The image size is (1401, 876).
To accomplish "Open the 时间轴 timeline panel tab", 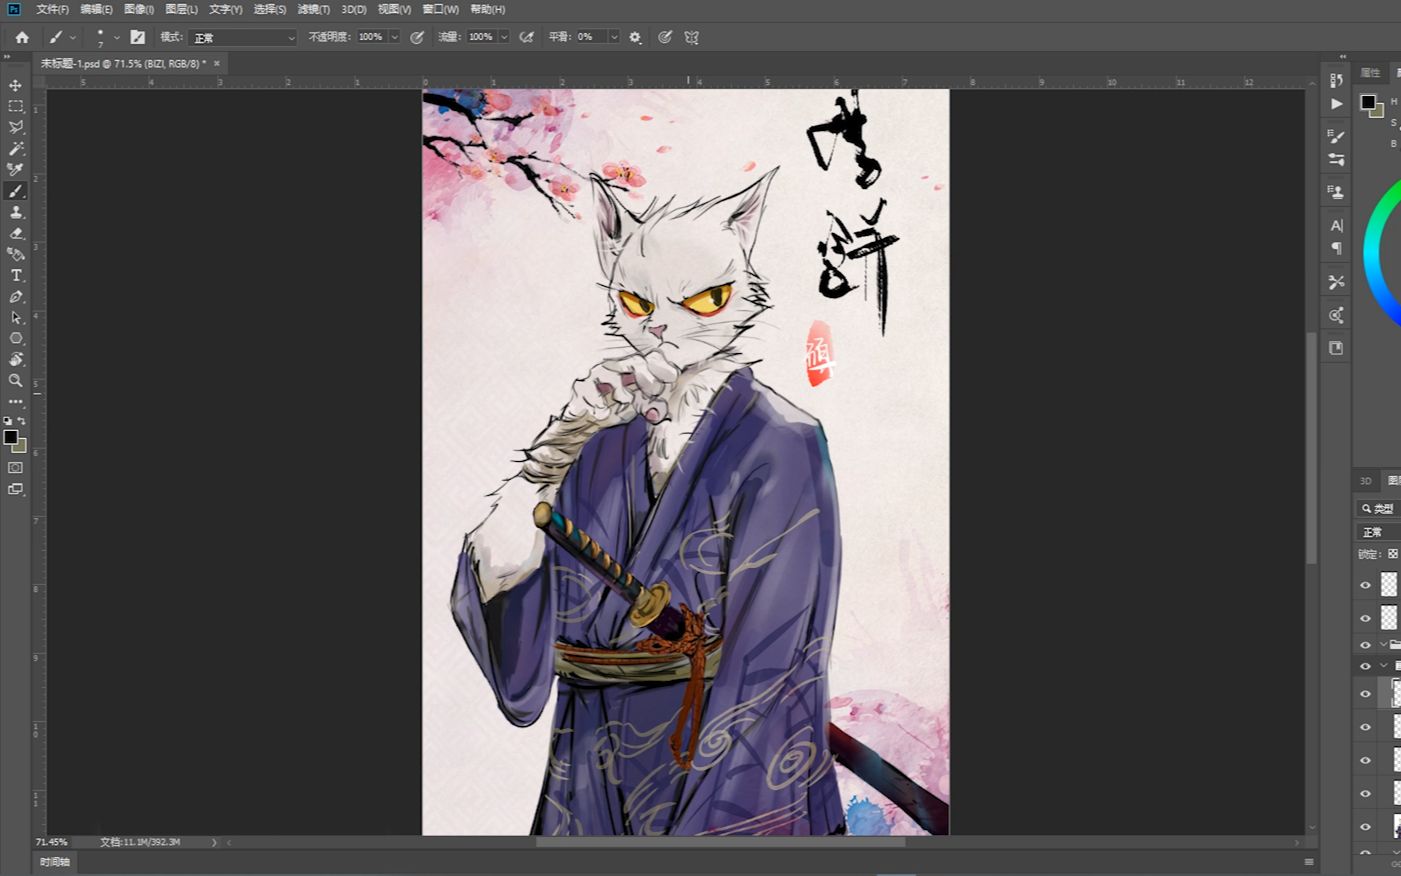I will [55, 862].
